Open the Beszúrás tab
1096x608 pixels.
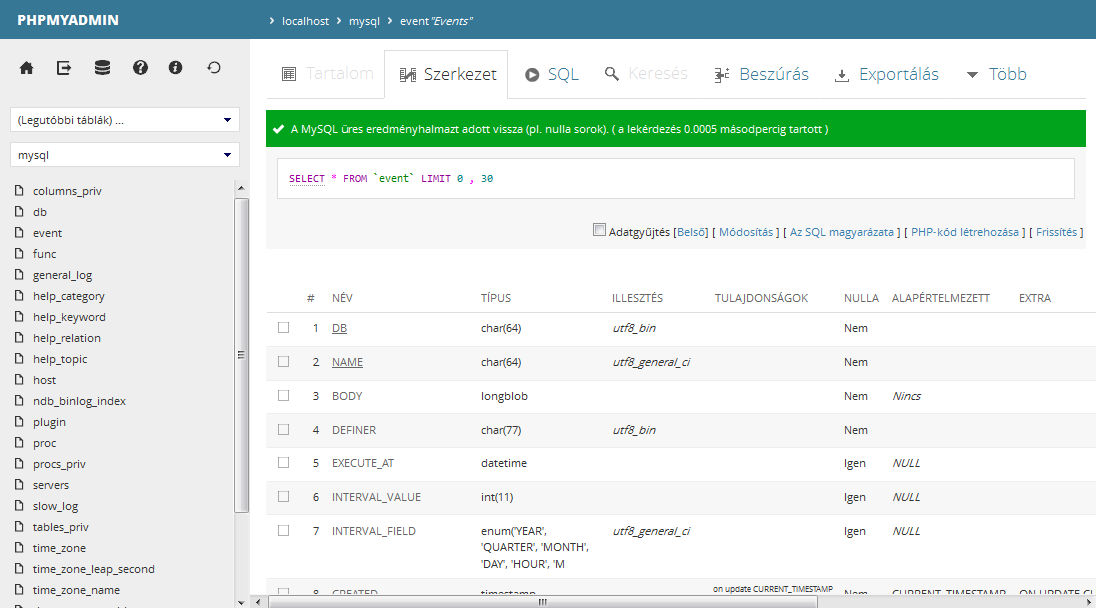[762, 74]
